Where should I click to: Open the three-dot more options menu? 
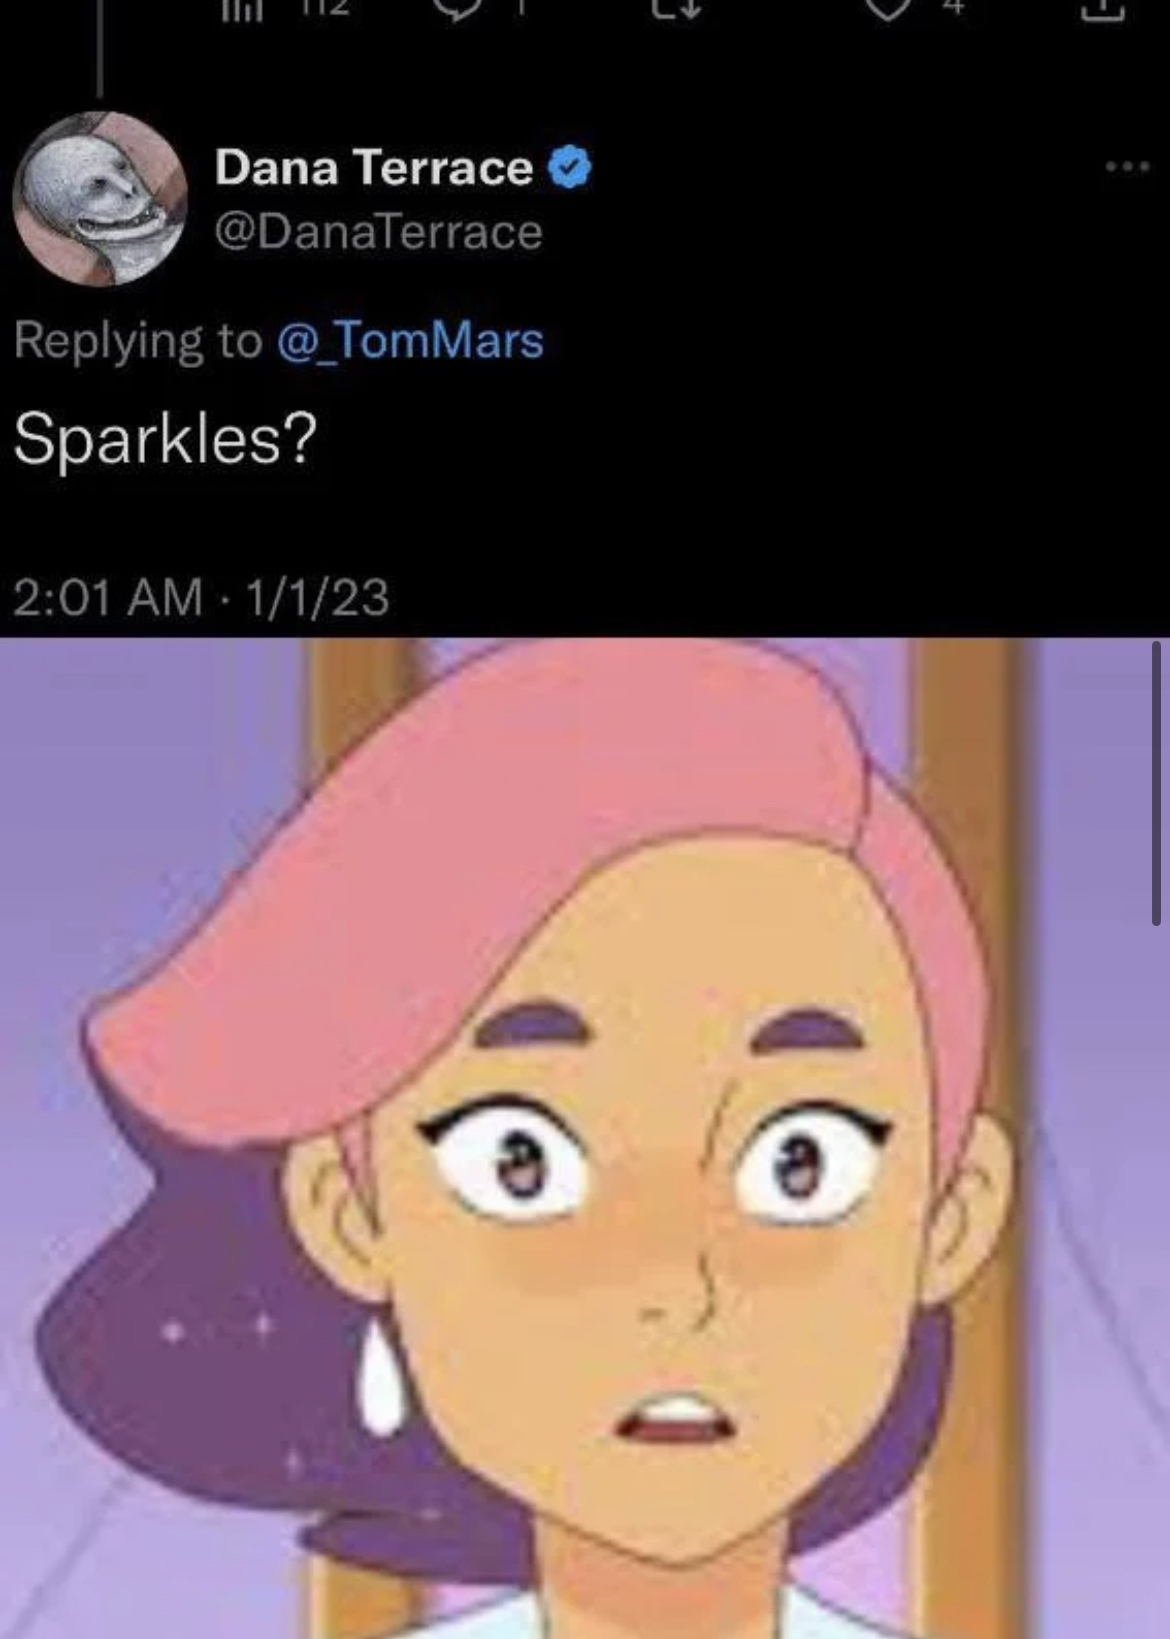click(x=1128, y=167)
